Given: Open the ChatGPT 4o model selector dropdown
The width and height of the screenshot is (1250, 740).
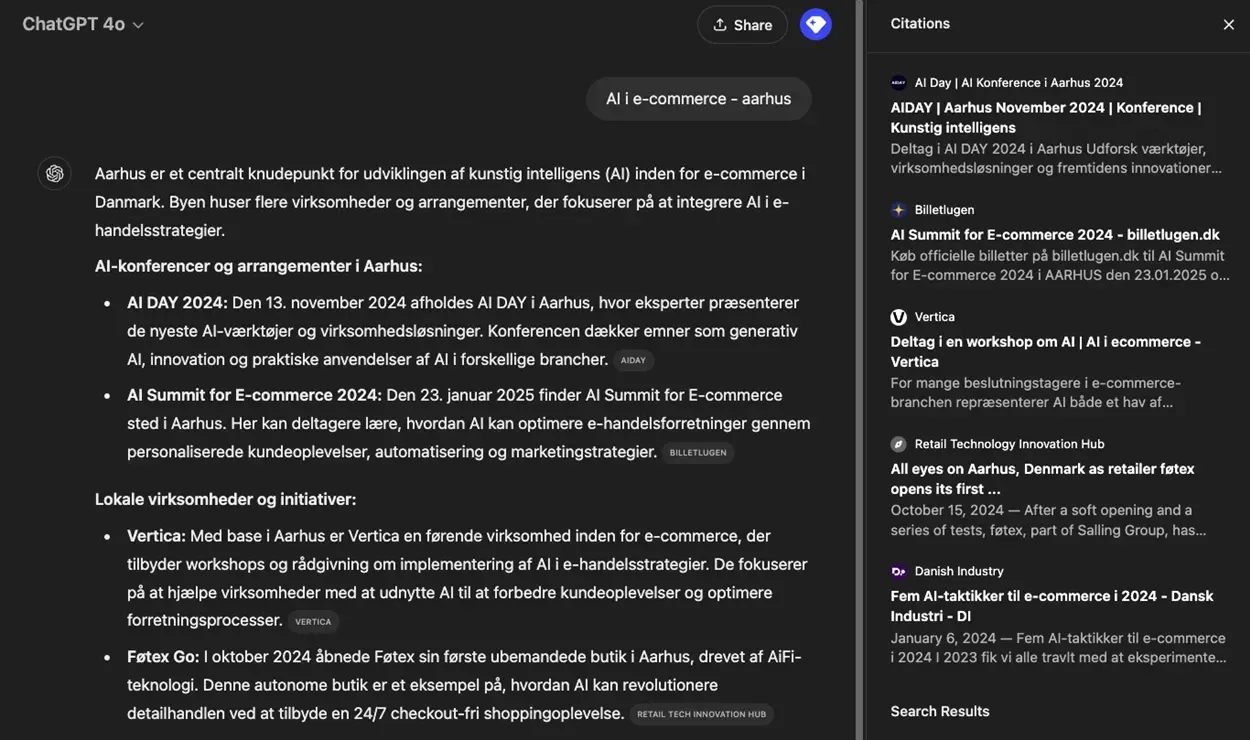Looking at the screenshot, I should click(83, 24).
